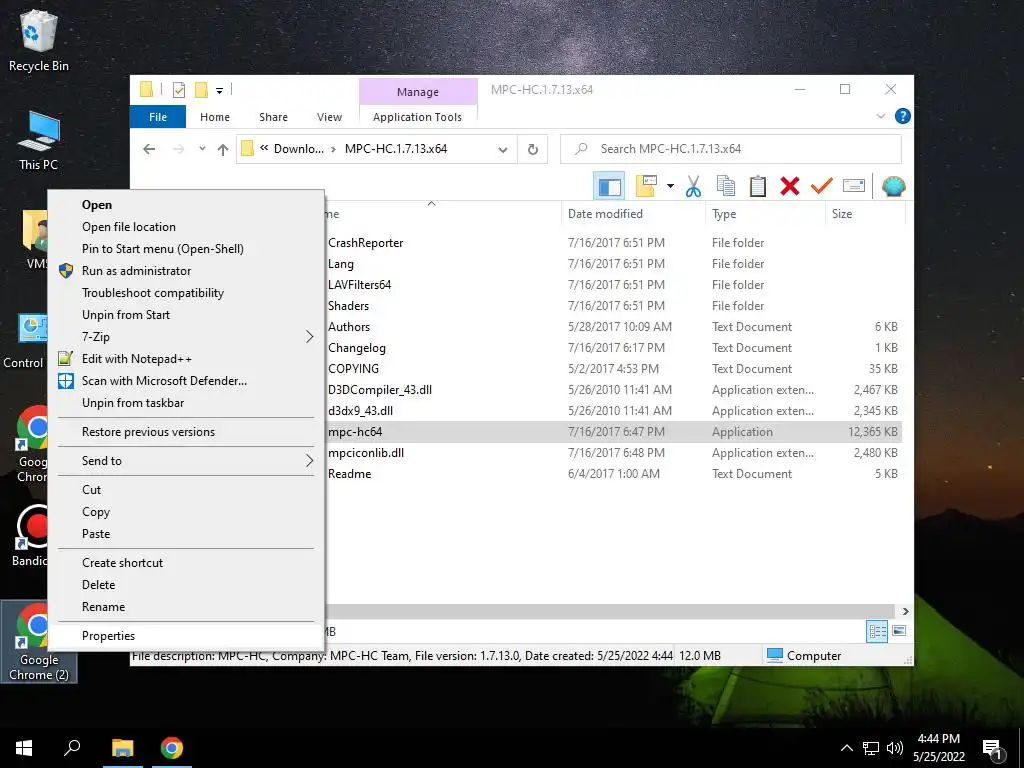Click the globe shell icon in toolbar
This screenshot has width=1024, height=768.
click(x=893, y=186)
